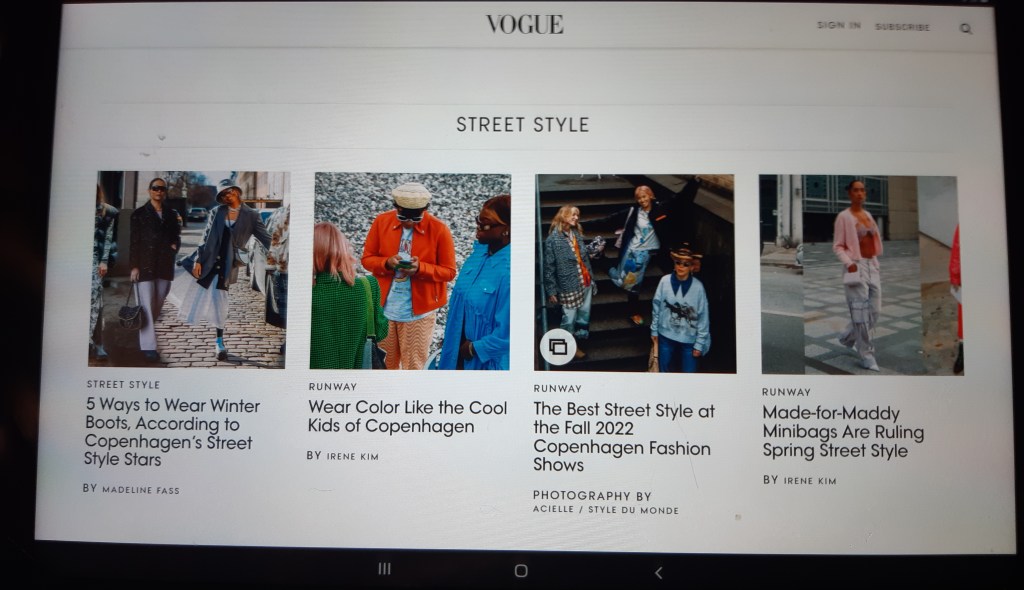Open Wear Color Like the Cool Kids article
The width and height of the screenshot is (1024, 590).
point(407,416)
